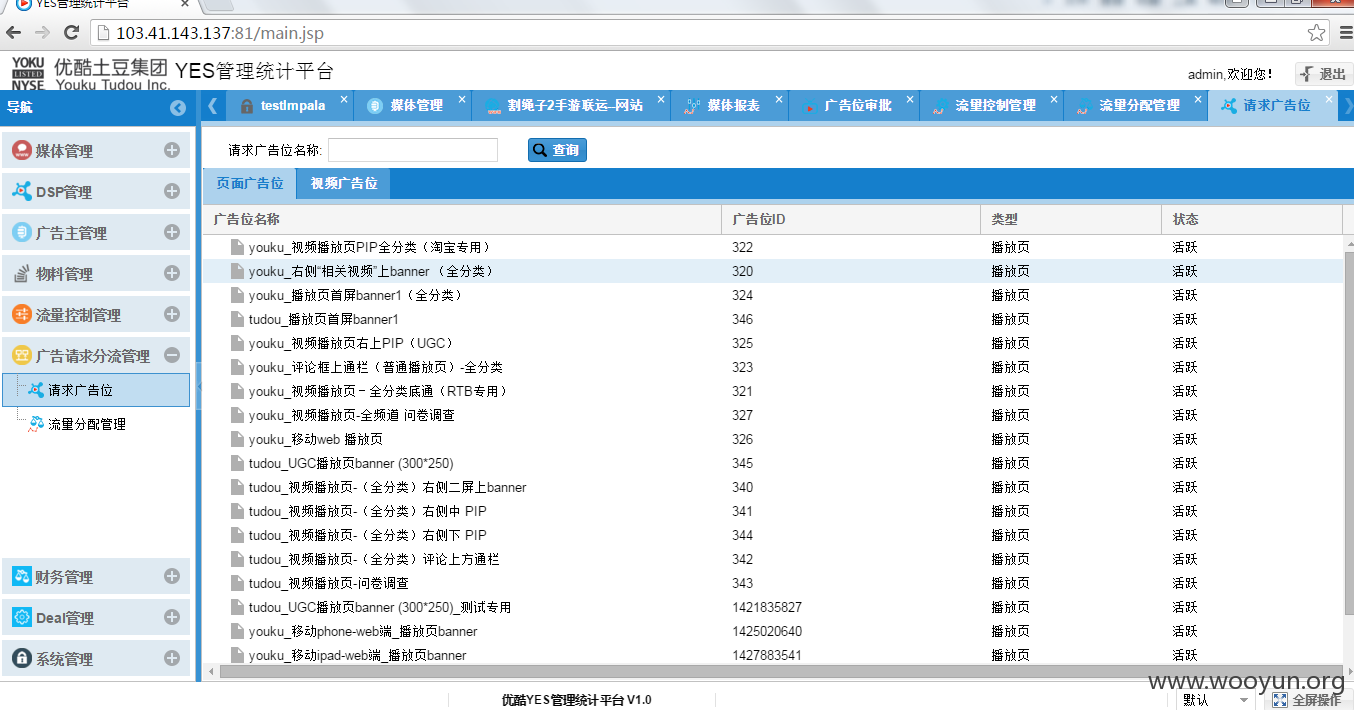Viewport: 1354px width, 710px height.
Task: Click the 广告主管理 sidebar icon
Action: [x=21, y=233]
